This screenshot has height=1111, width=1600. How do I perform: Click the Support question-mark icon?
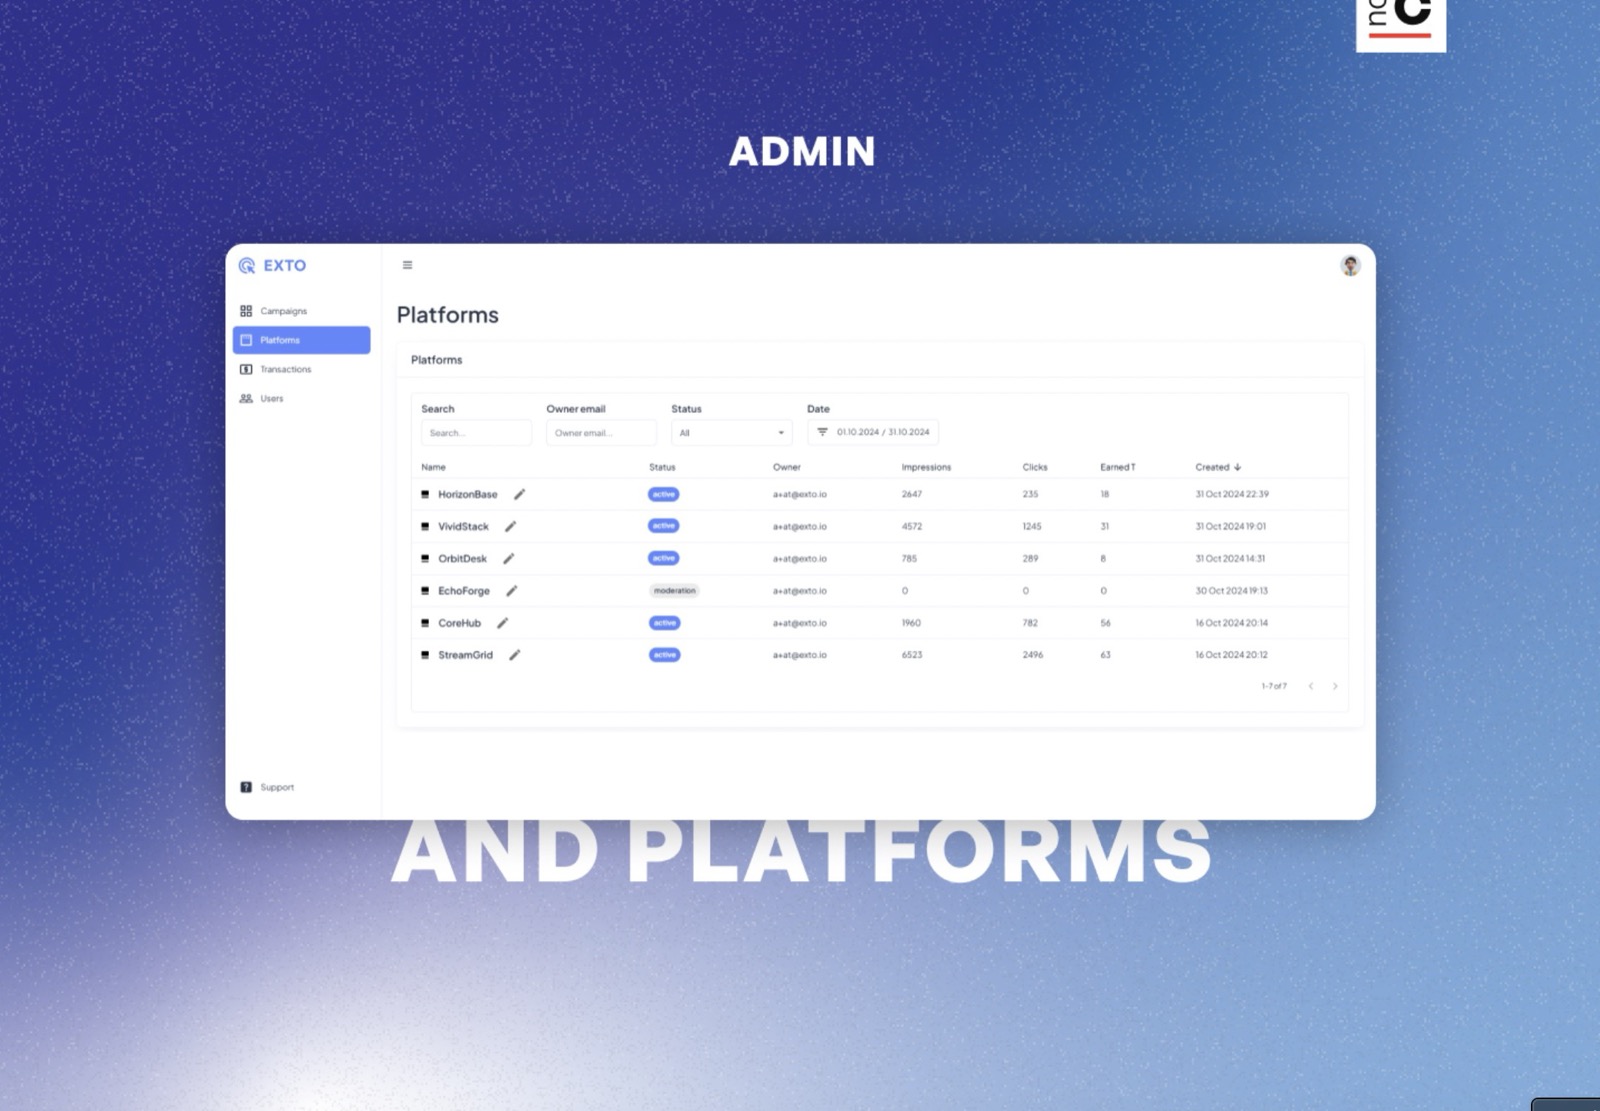[x=246, y=787]
